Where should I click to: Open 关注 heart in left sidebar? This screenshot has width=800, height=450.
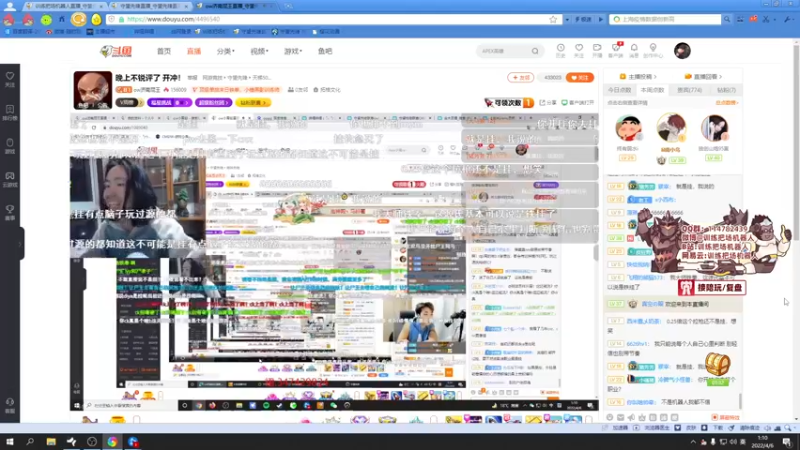click(x=10, y=79)
